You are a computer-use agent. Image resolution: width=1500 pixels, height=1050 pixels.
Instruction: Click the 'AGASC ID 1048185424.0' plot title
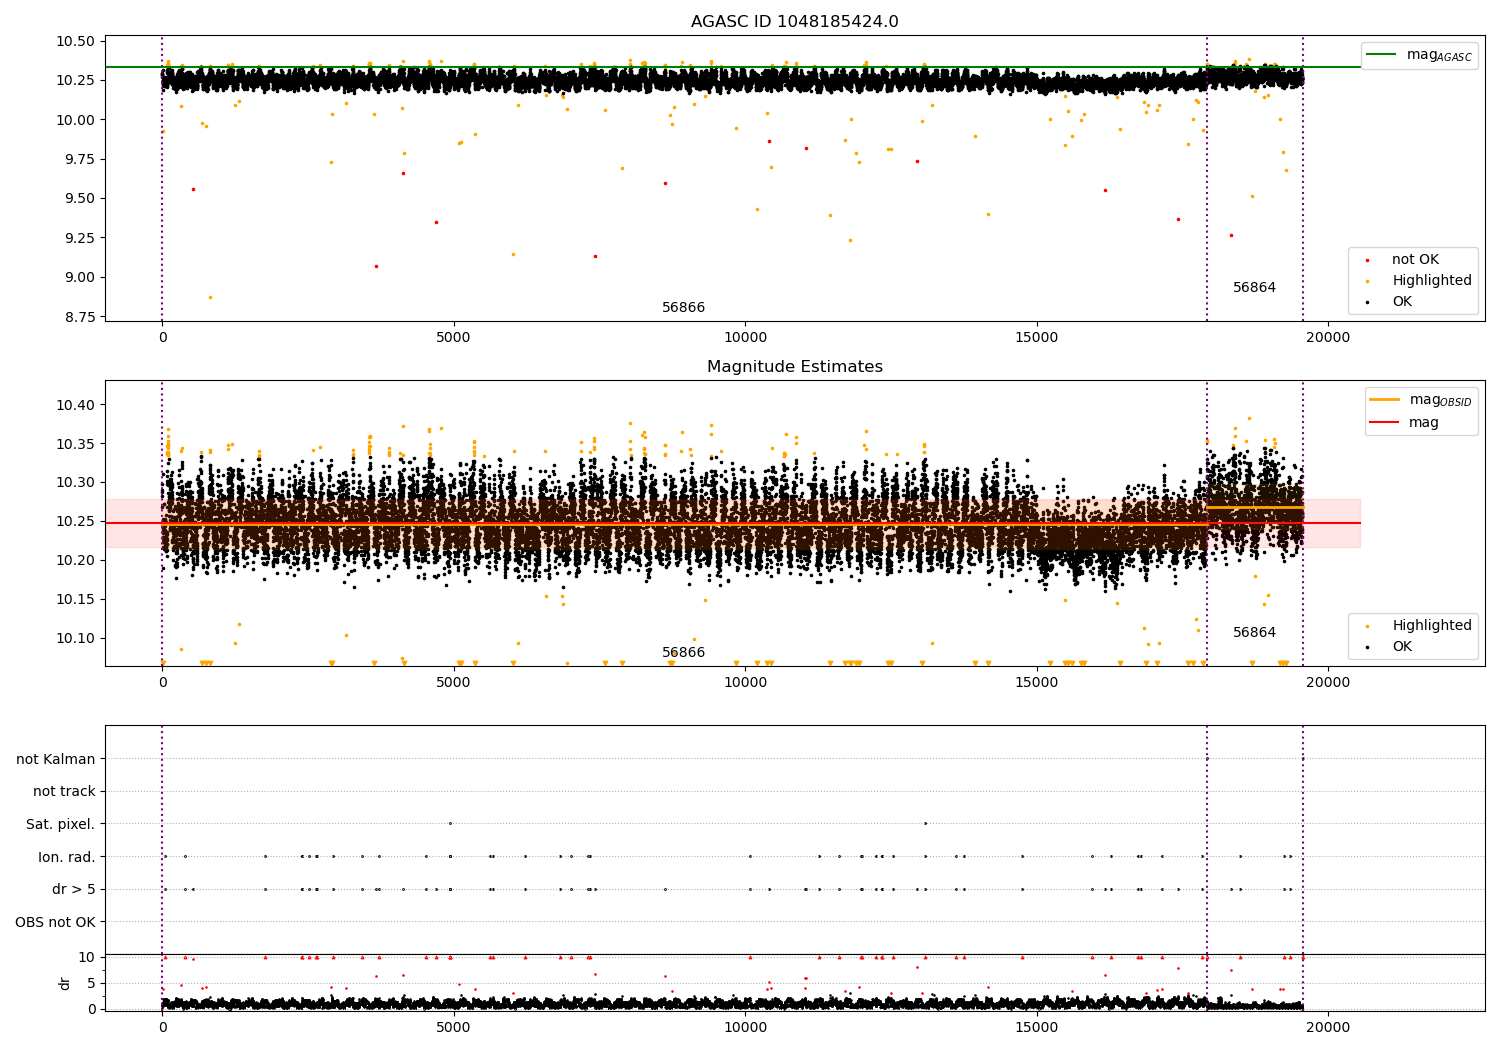(x=794, y=22)
